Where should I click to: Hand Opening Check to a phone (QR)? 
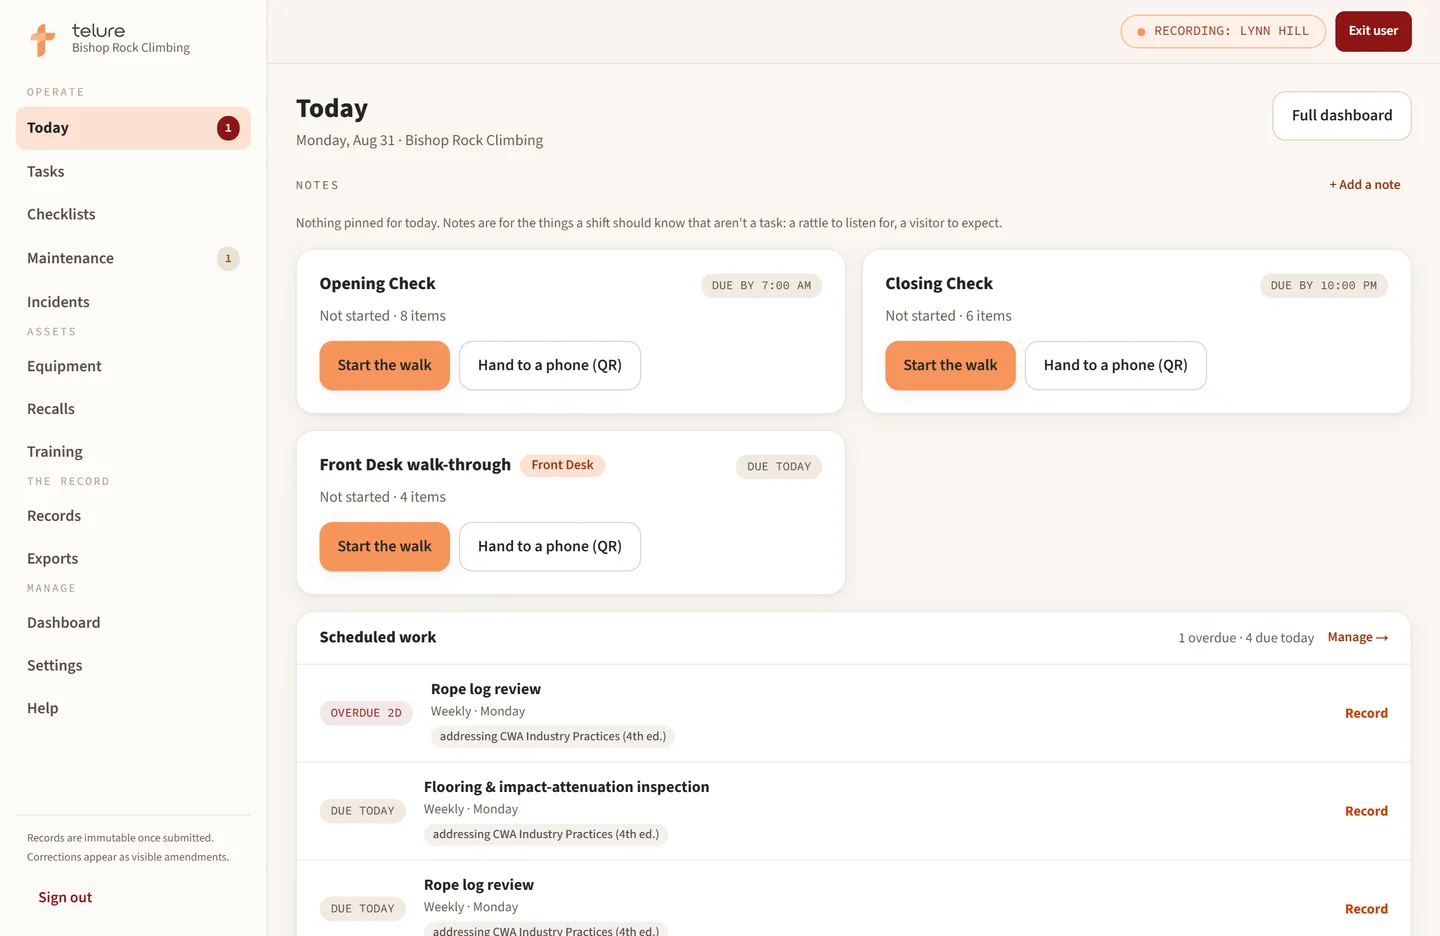(550, 366)
